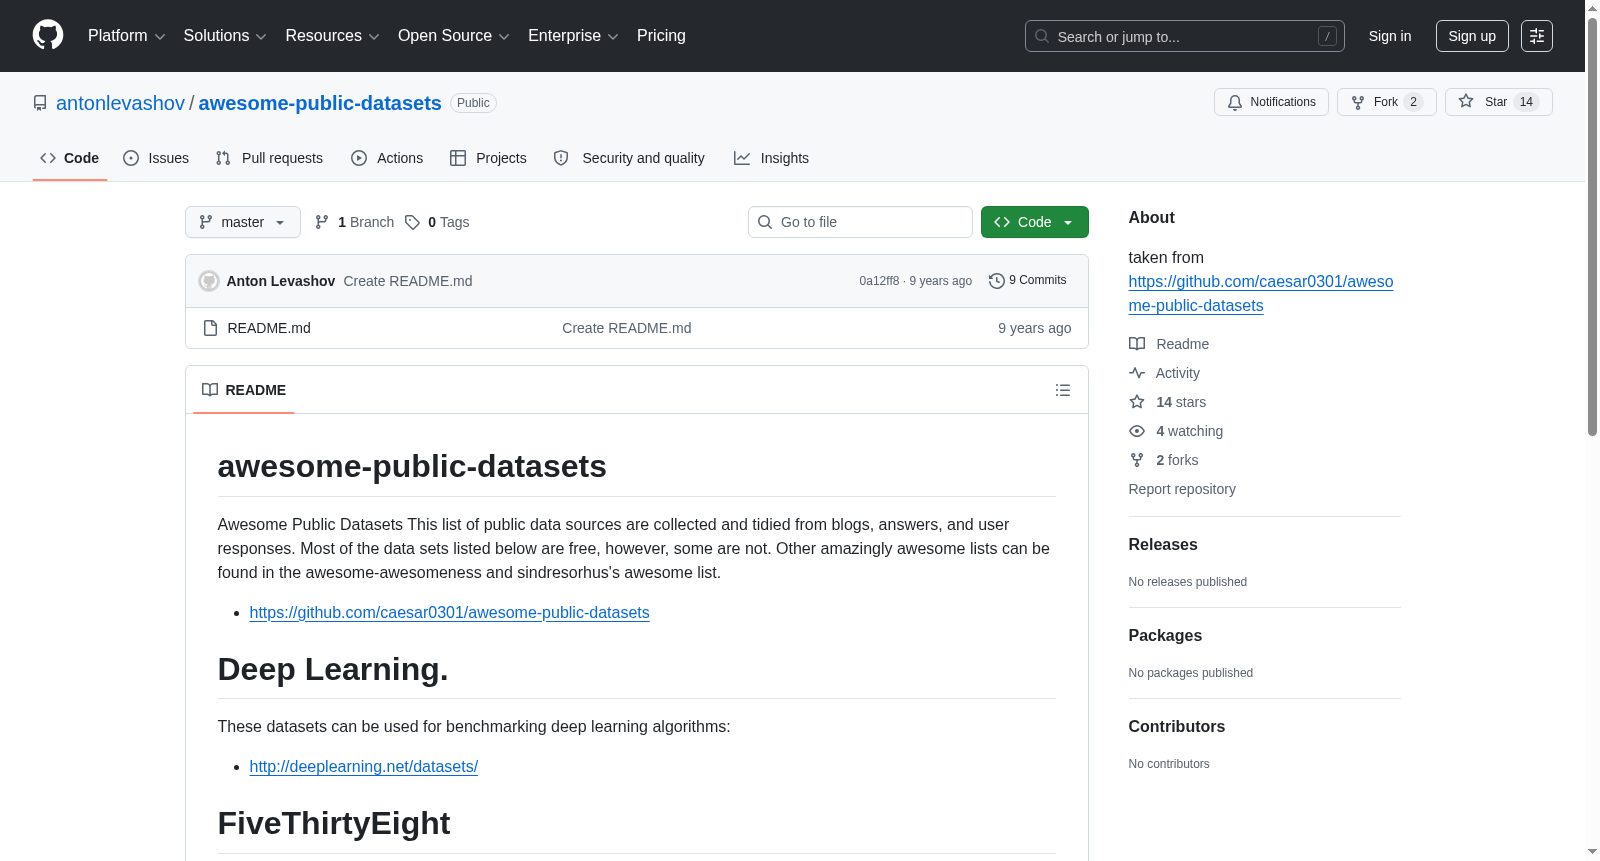This screenshot has height=861, width=1600.
Task: Expand the Platform menu
Action: 126,36
